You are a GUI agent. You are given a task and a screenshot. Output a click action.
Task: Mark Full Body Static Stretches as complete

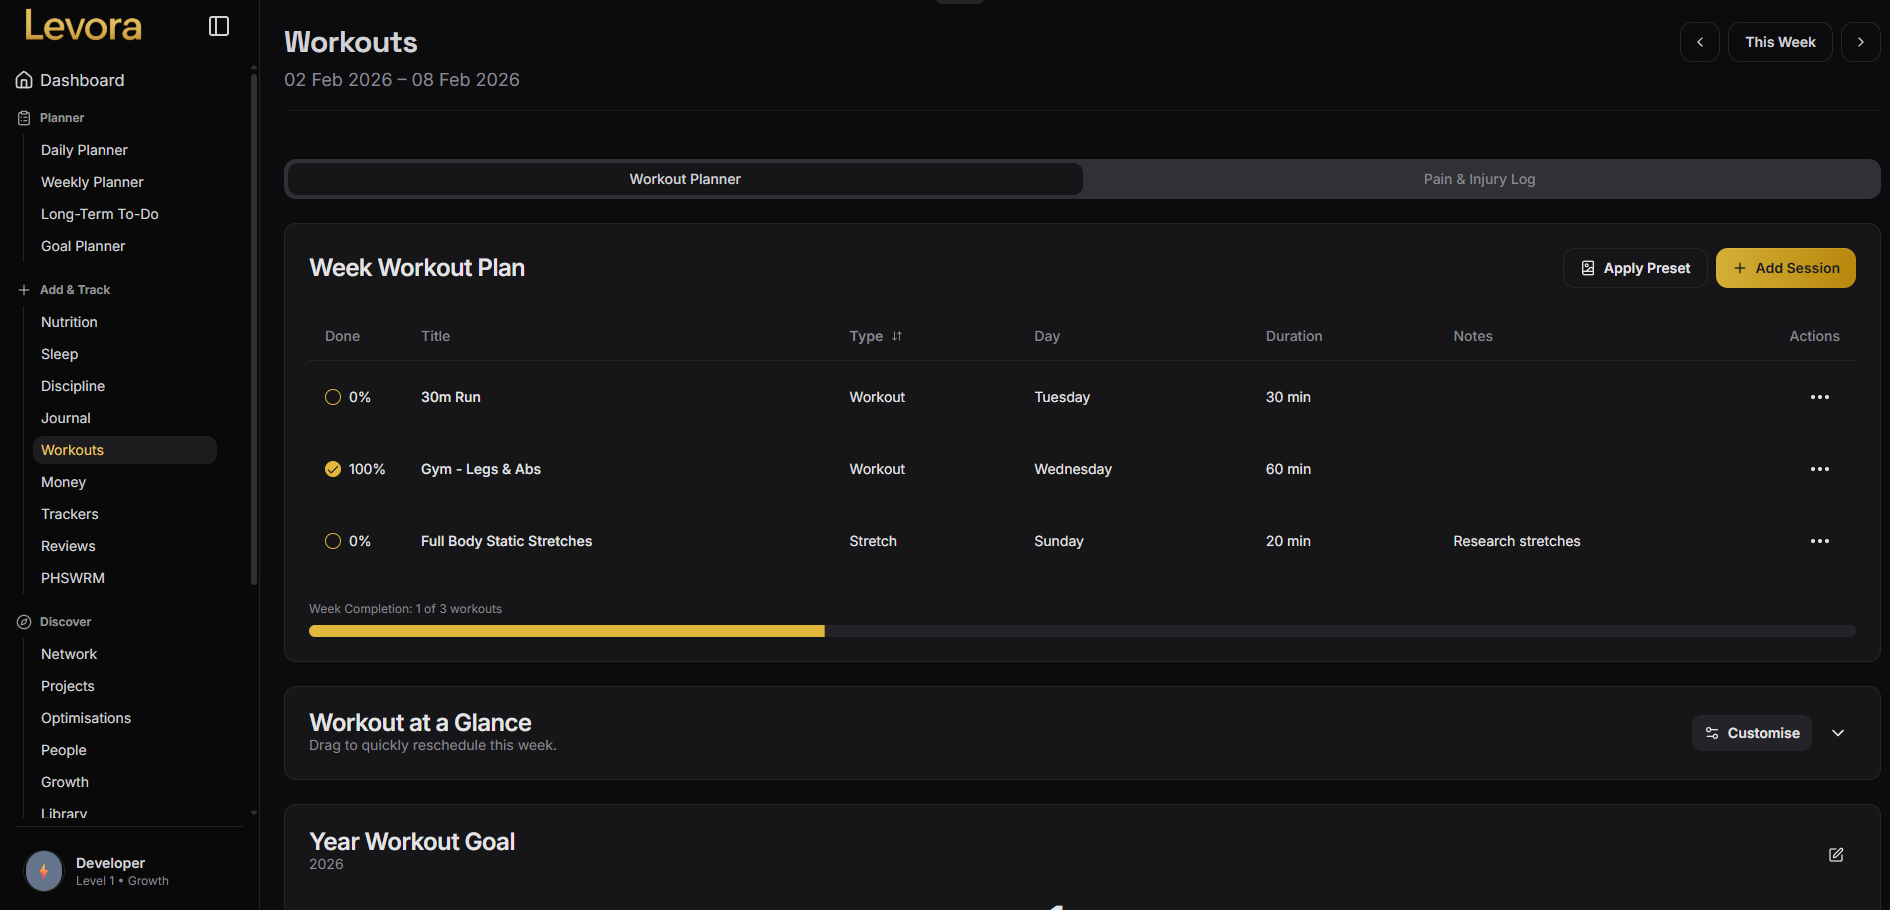tap(332, 540)
